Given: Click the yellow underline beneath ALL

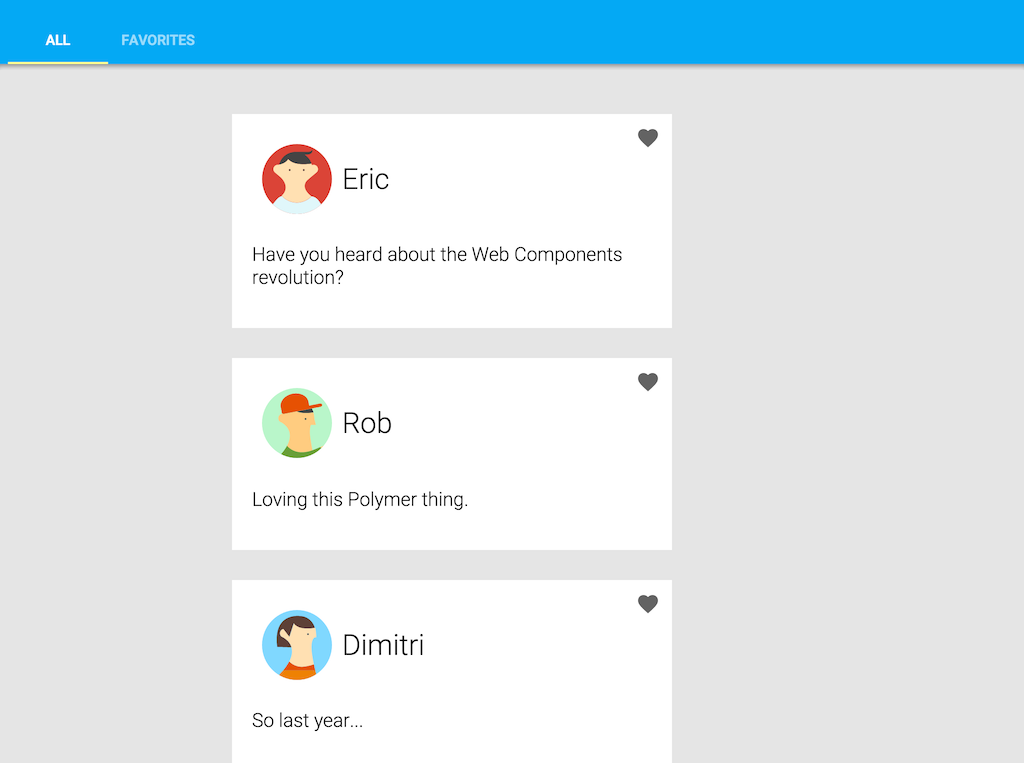Looking at the screenshot, I should 57,63.
